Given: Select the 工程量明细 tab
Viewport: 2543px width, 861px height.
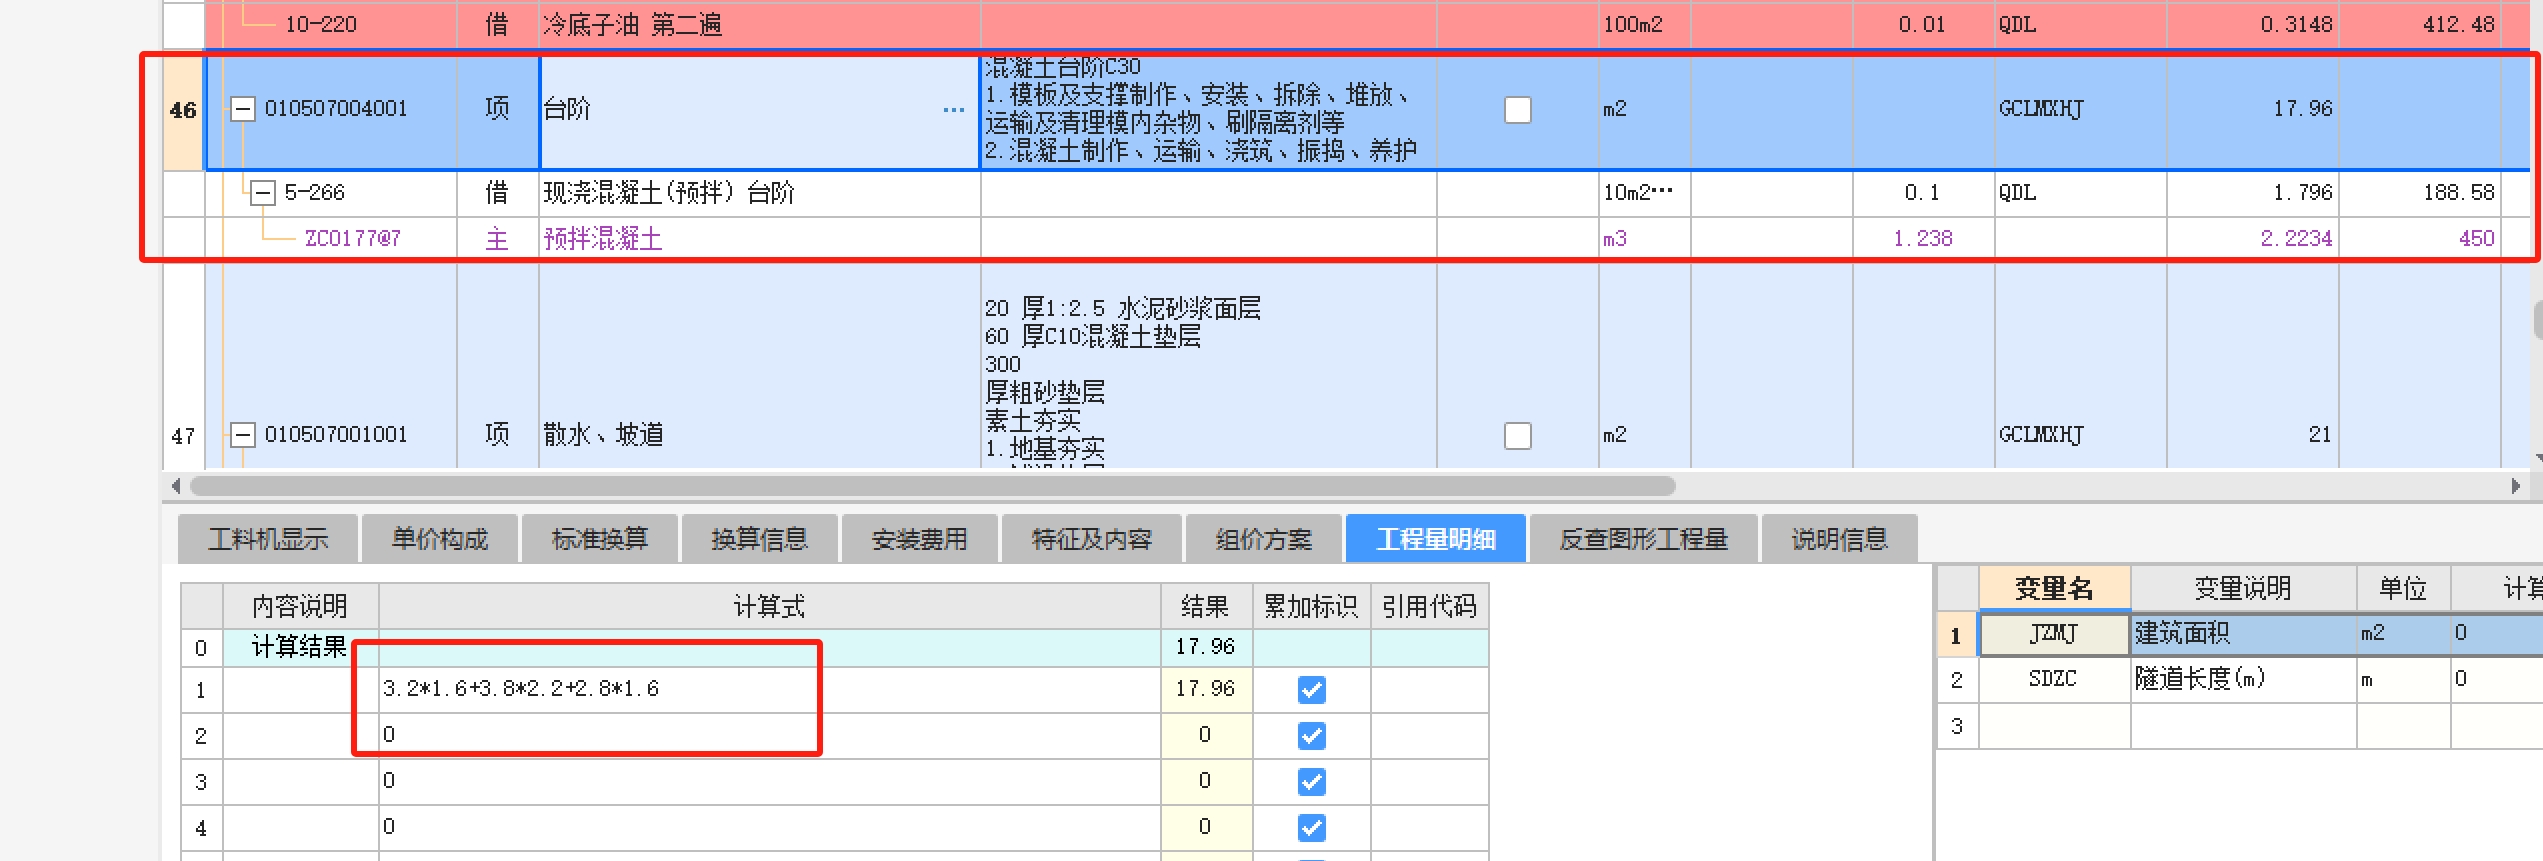Looking at the screenshot, I should [x=1436, y=539].
